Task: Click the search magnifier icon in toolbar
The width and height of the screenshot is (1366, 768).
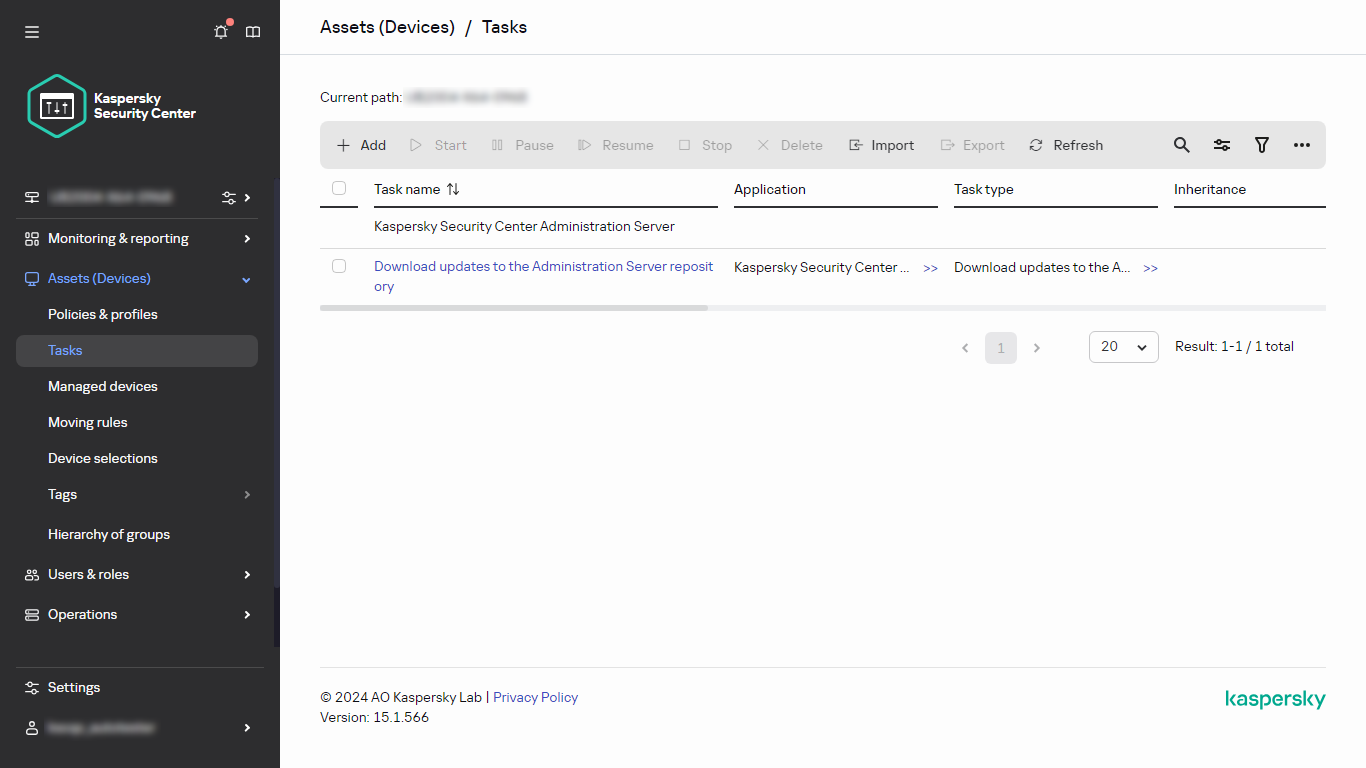Action: tap(1181, 145)
